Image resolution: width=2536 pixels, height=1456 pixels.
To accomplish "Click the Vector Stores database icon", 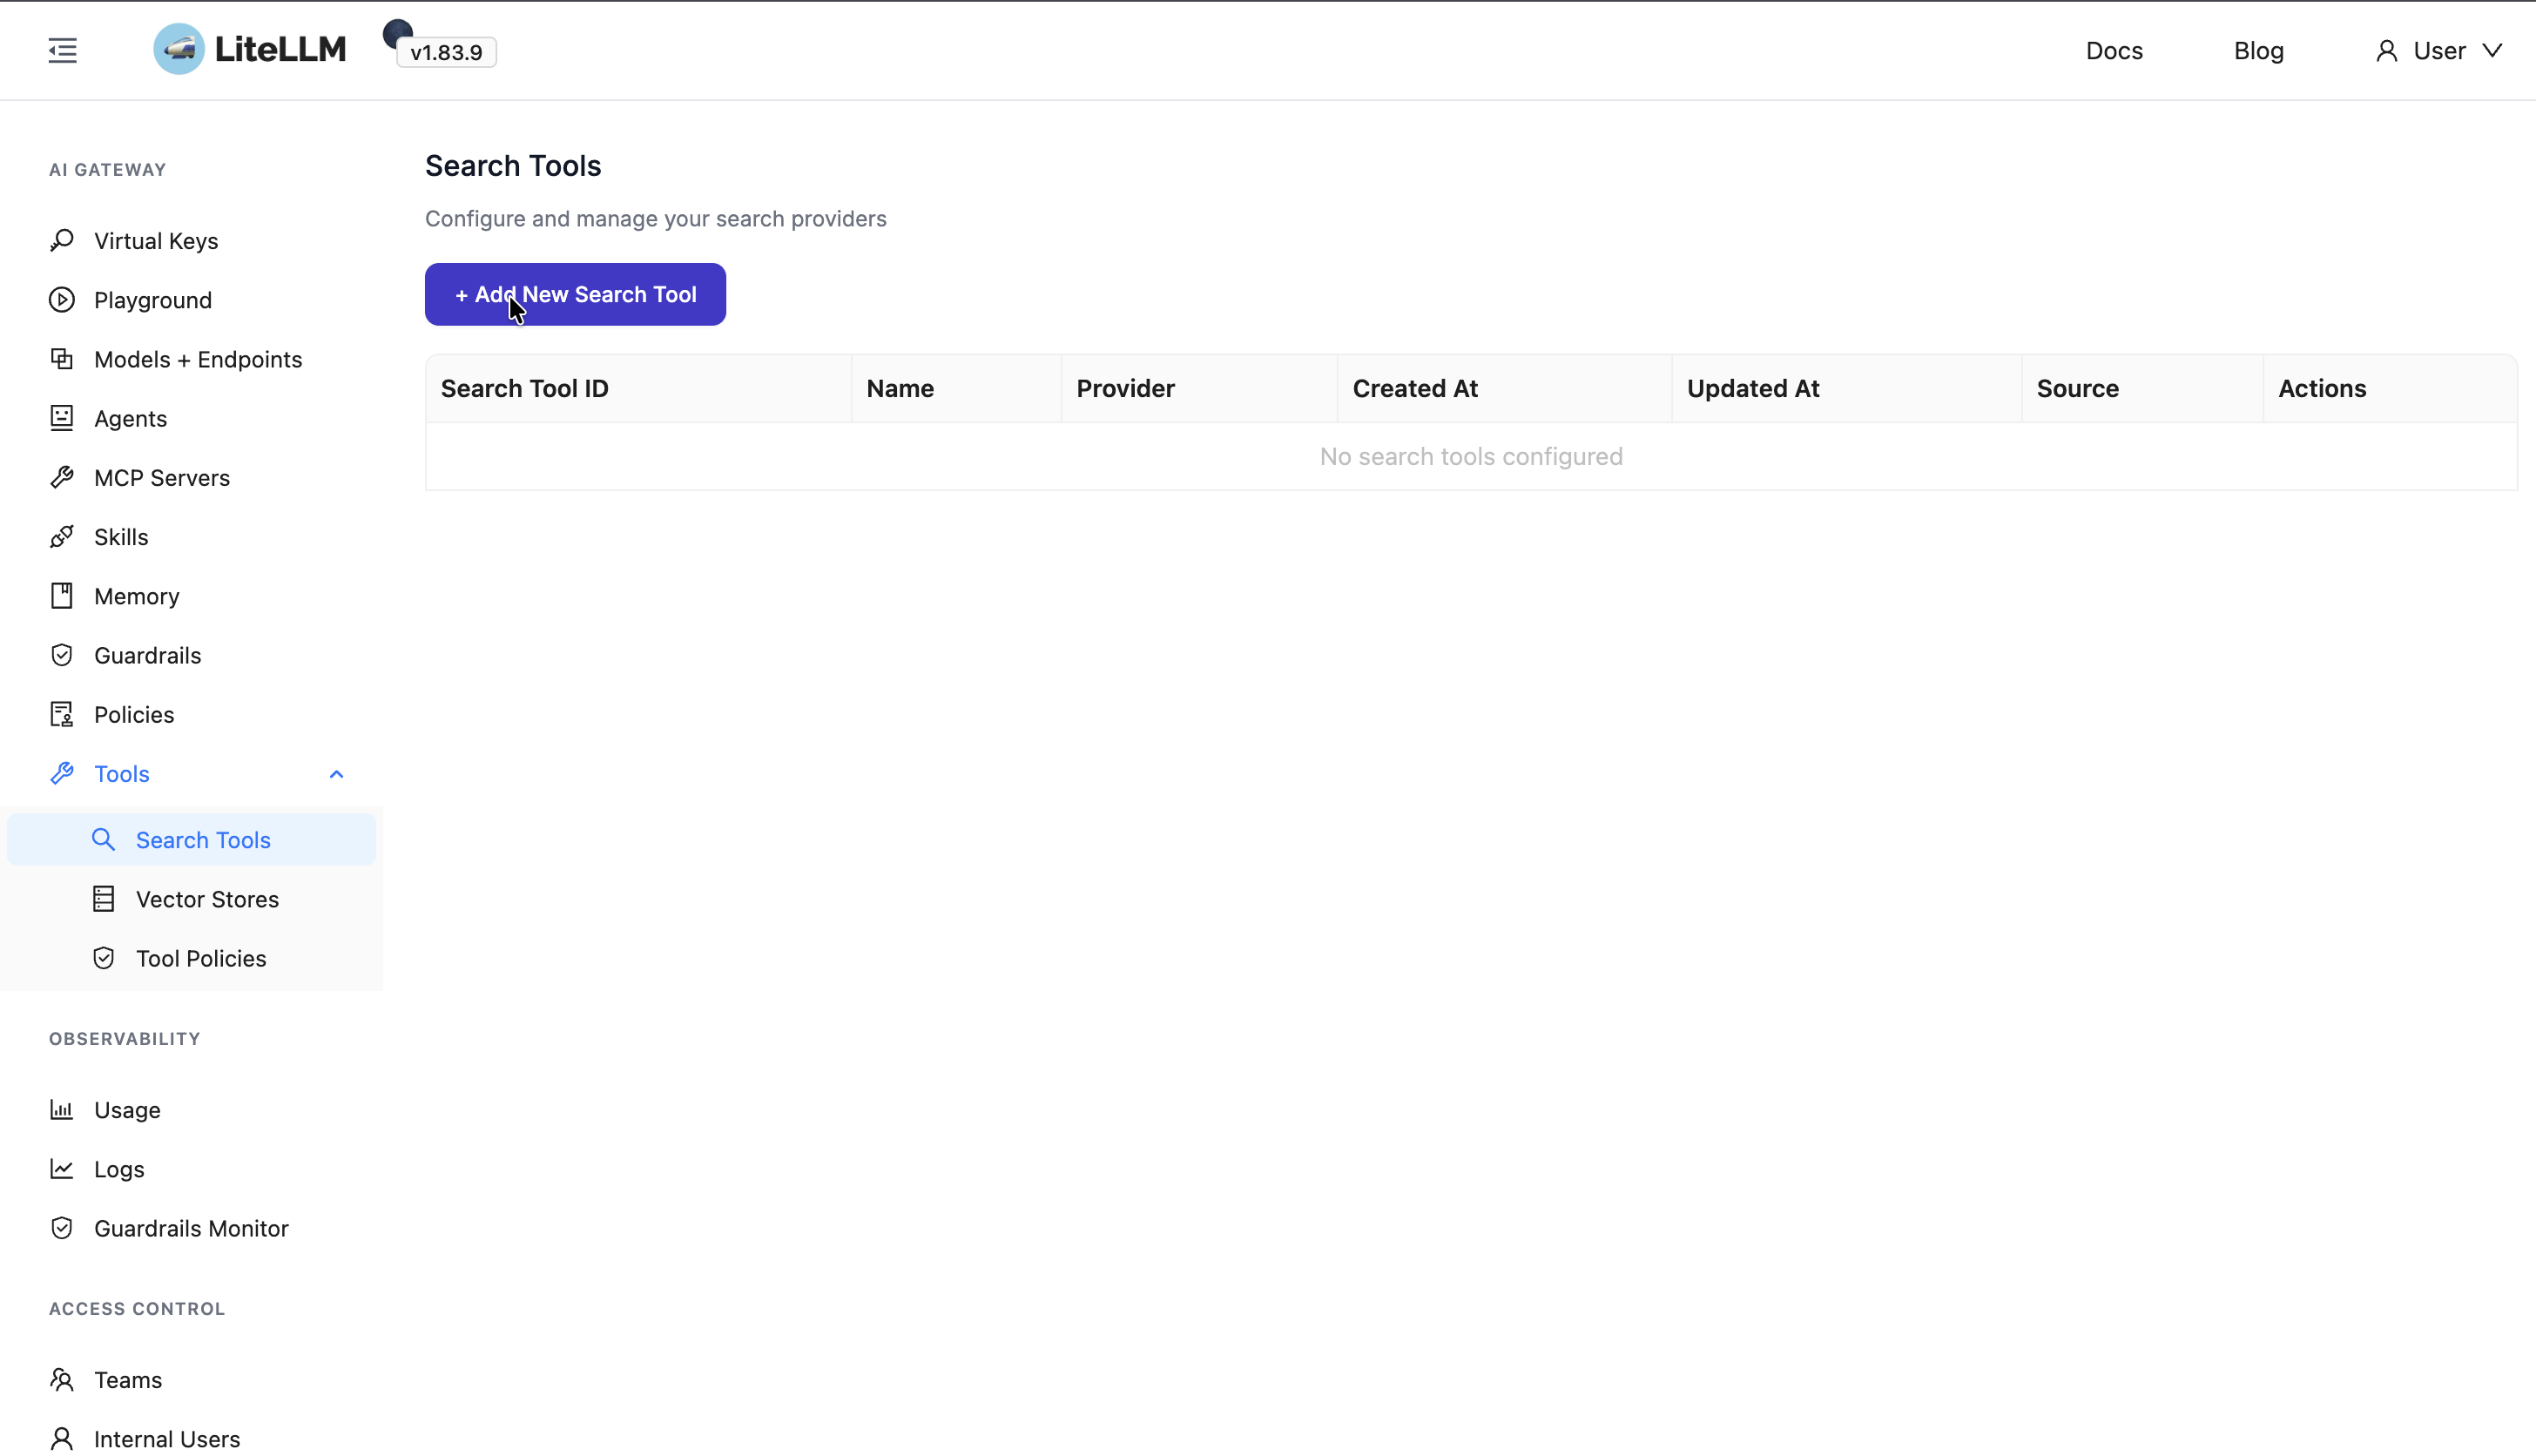I will pyautogui.click(x=104, y=899).
